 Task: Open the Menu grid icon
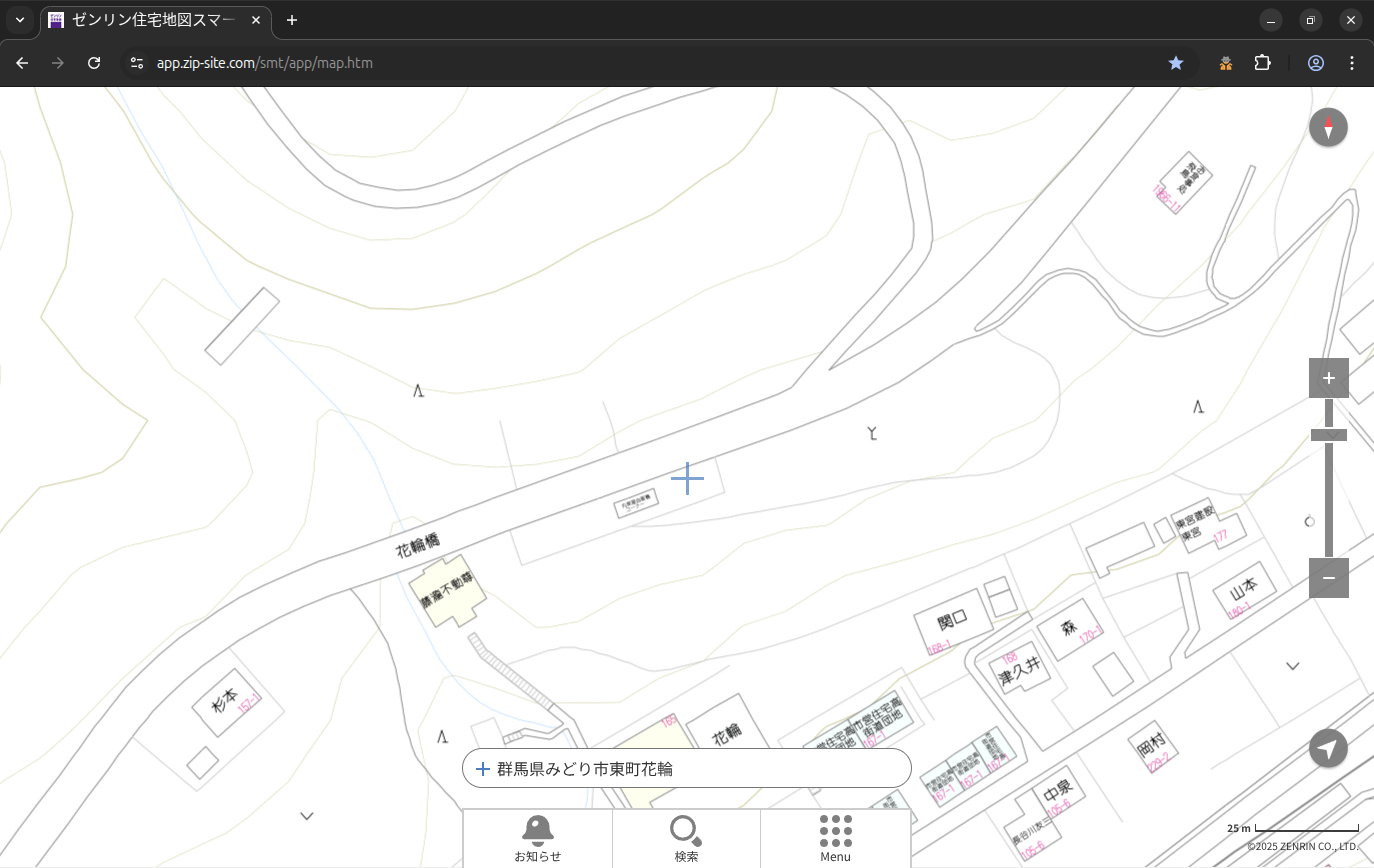click(x=835, y=838)
